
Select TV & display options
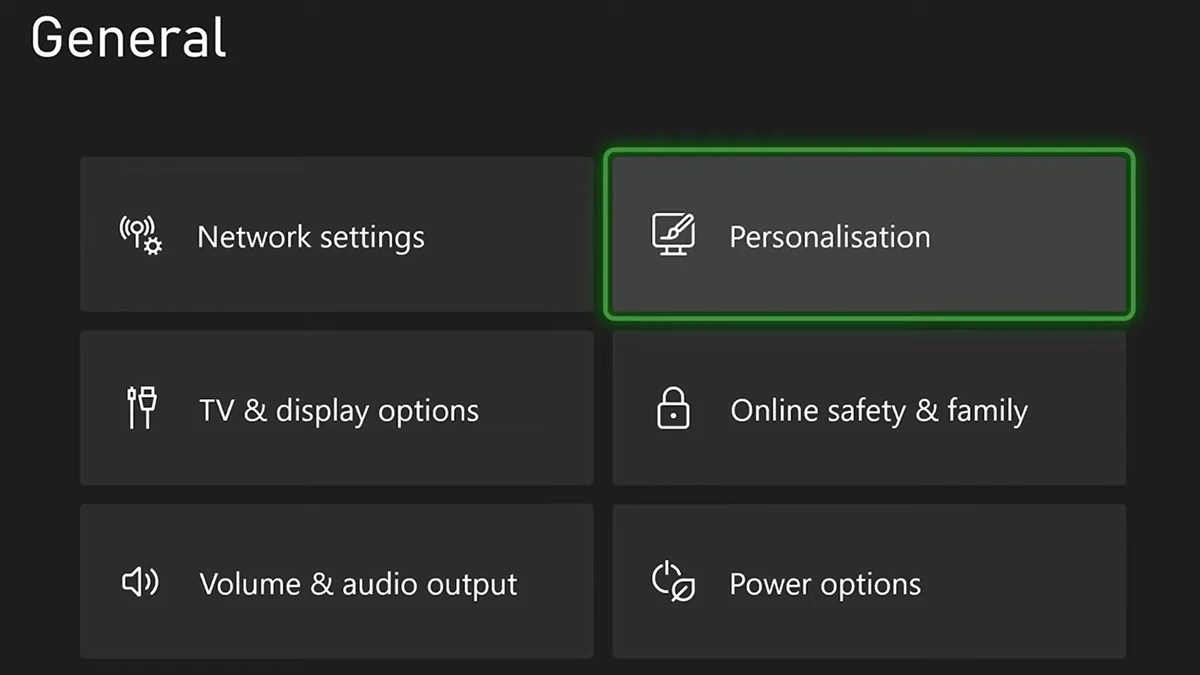[335, 409]
